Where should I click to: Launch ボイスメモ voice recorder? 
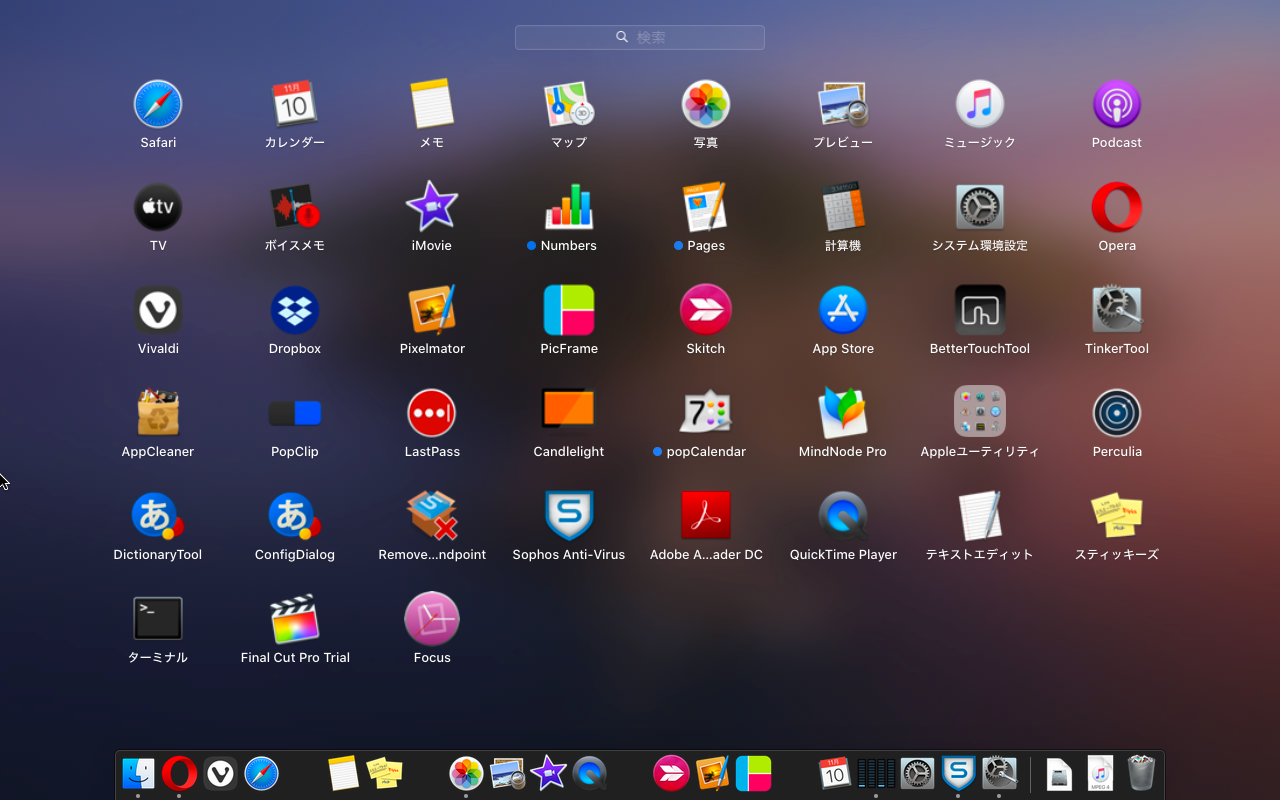point(295,207)
